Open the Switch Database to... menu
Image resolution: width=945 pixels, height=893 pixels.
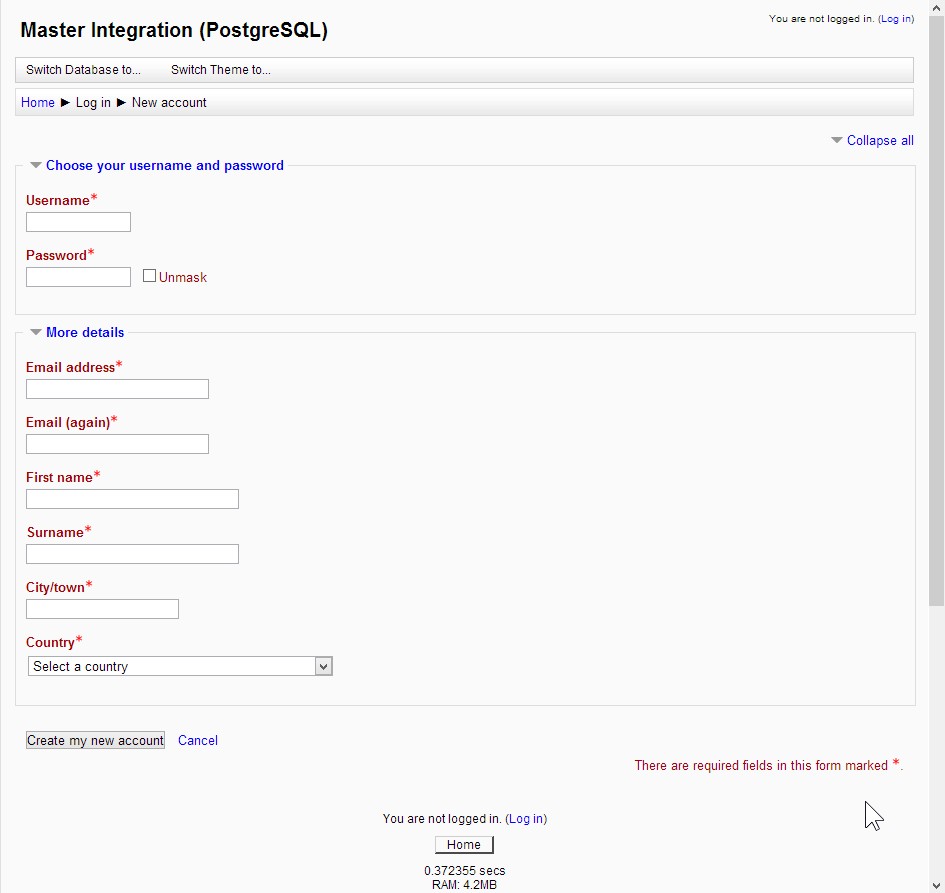click(x=83, y=70)
